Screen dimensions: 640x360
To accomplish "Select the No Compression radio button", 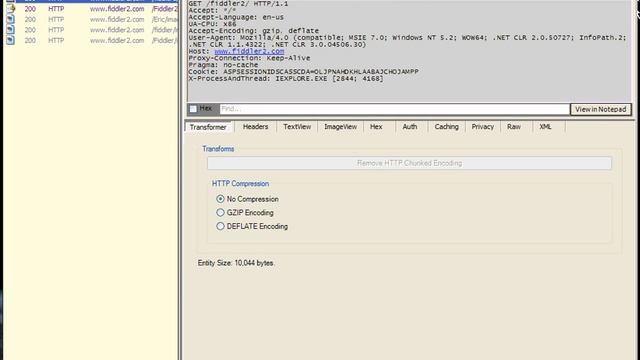I will pyautogui.click(x=220, y=199).
